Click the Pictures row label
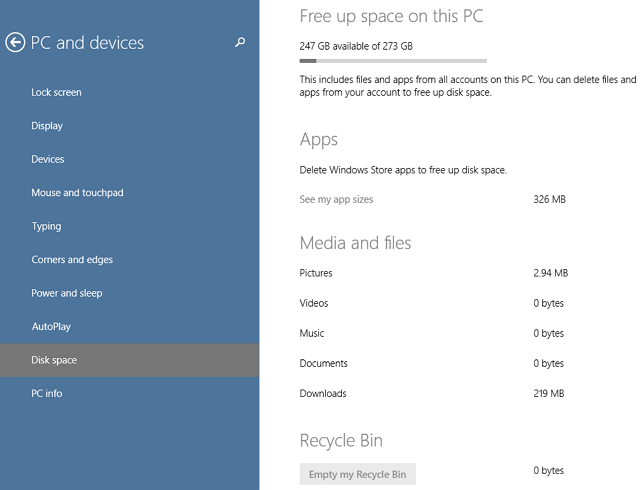 click(316, 273)
